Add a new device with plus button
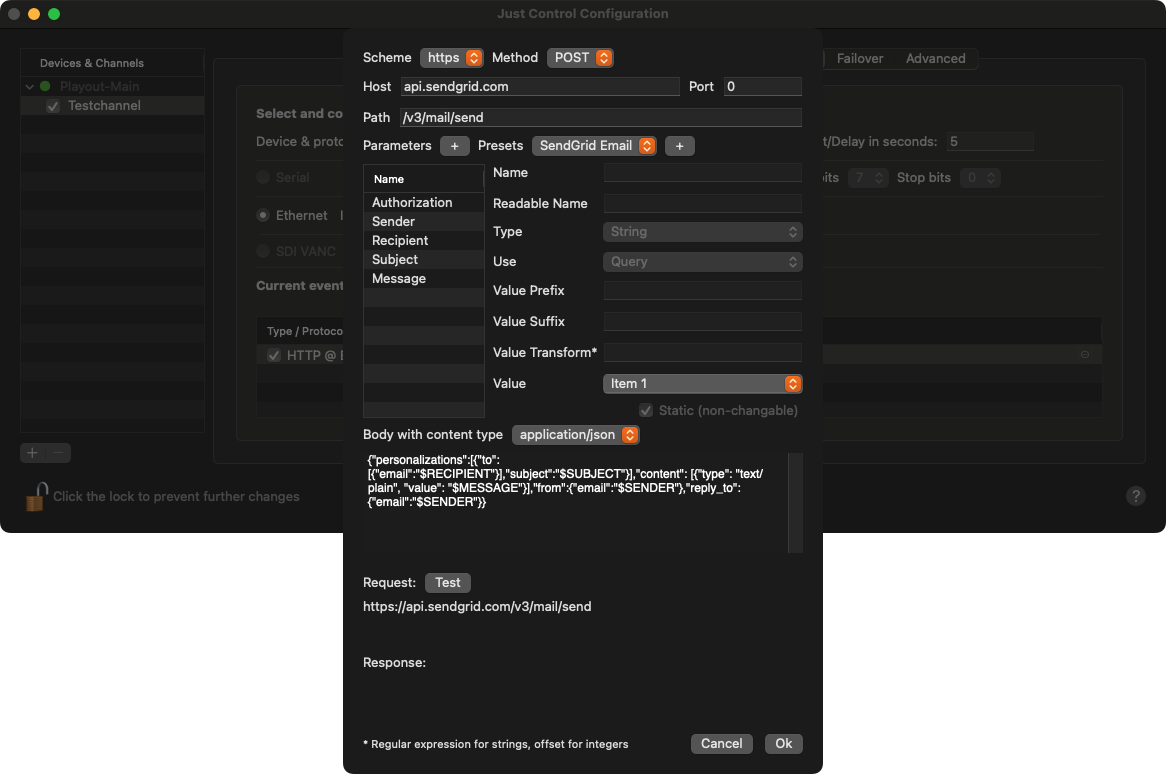1166x774 pixels. [32, 453]
